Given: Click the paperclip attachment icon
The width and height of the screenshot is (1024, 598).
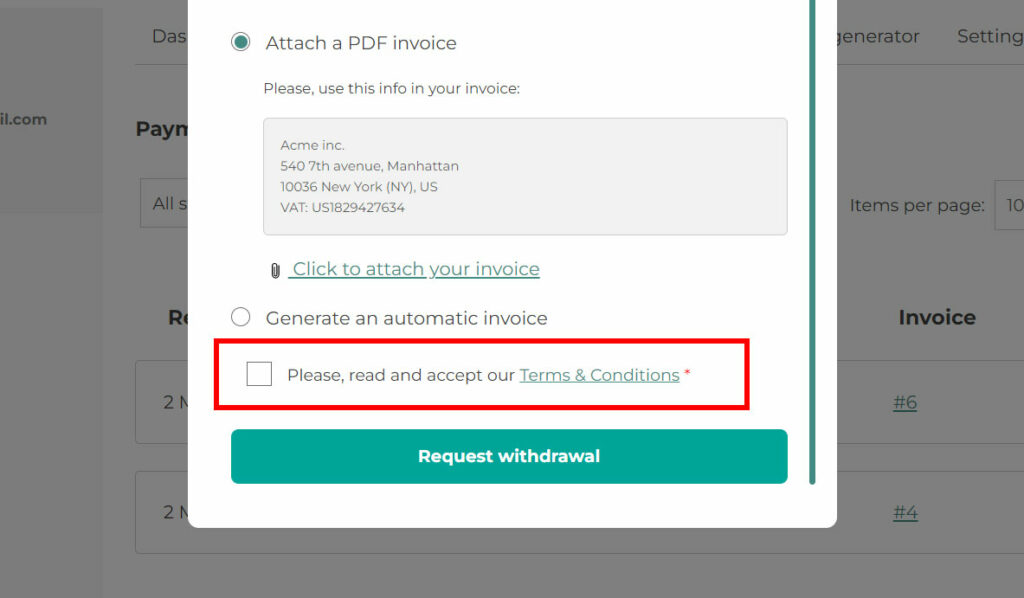Looking at the screenshot, I should [x=275, y=270].
